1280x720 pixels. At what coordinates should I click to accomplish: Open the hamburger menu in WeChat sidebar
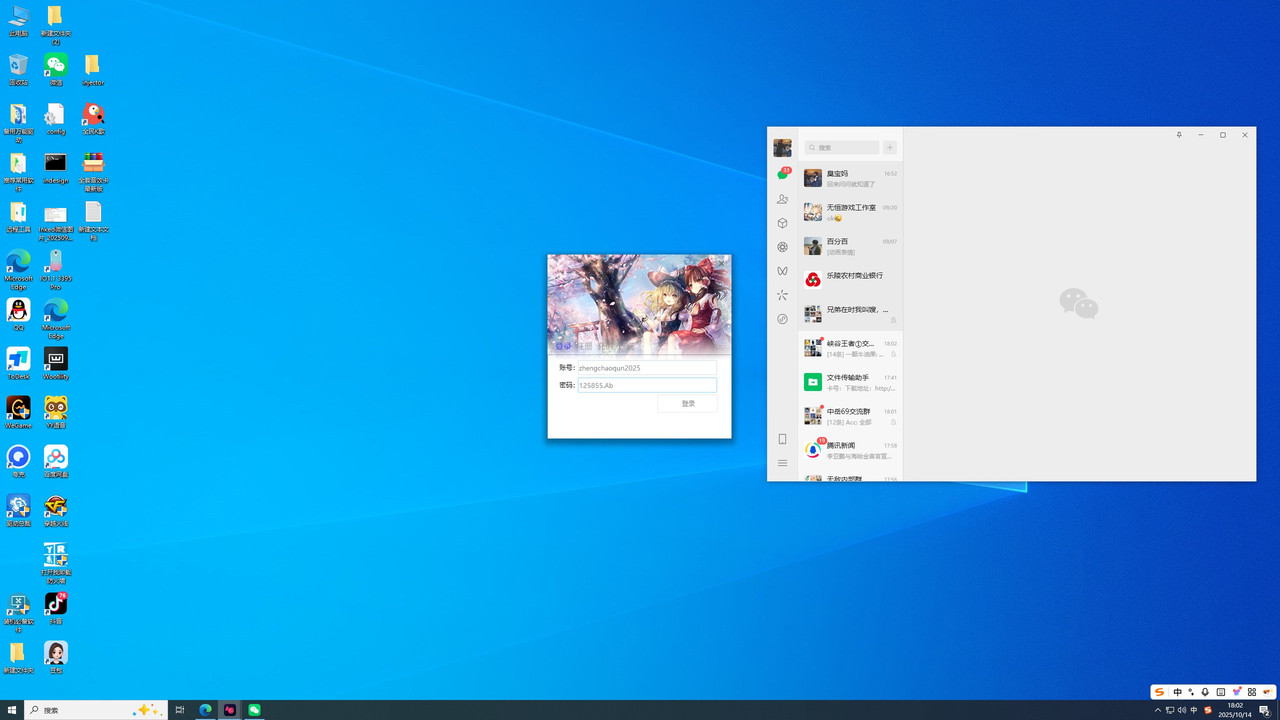click(783, 463)
